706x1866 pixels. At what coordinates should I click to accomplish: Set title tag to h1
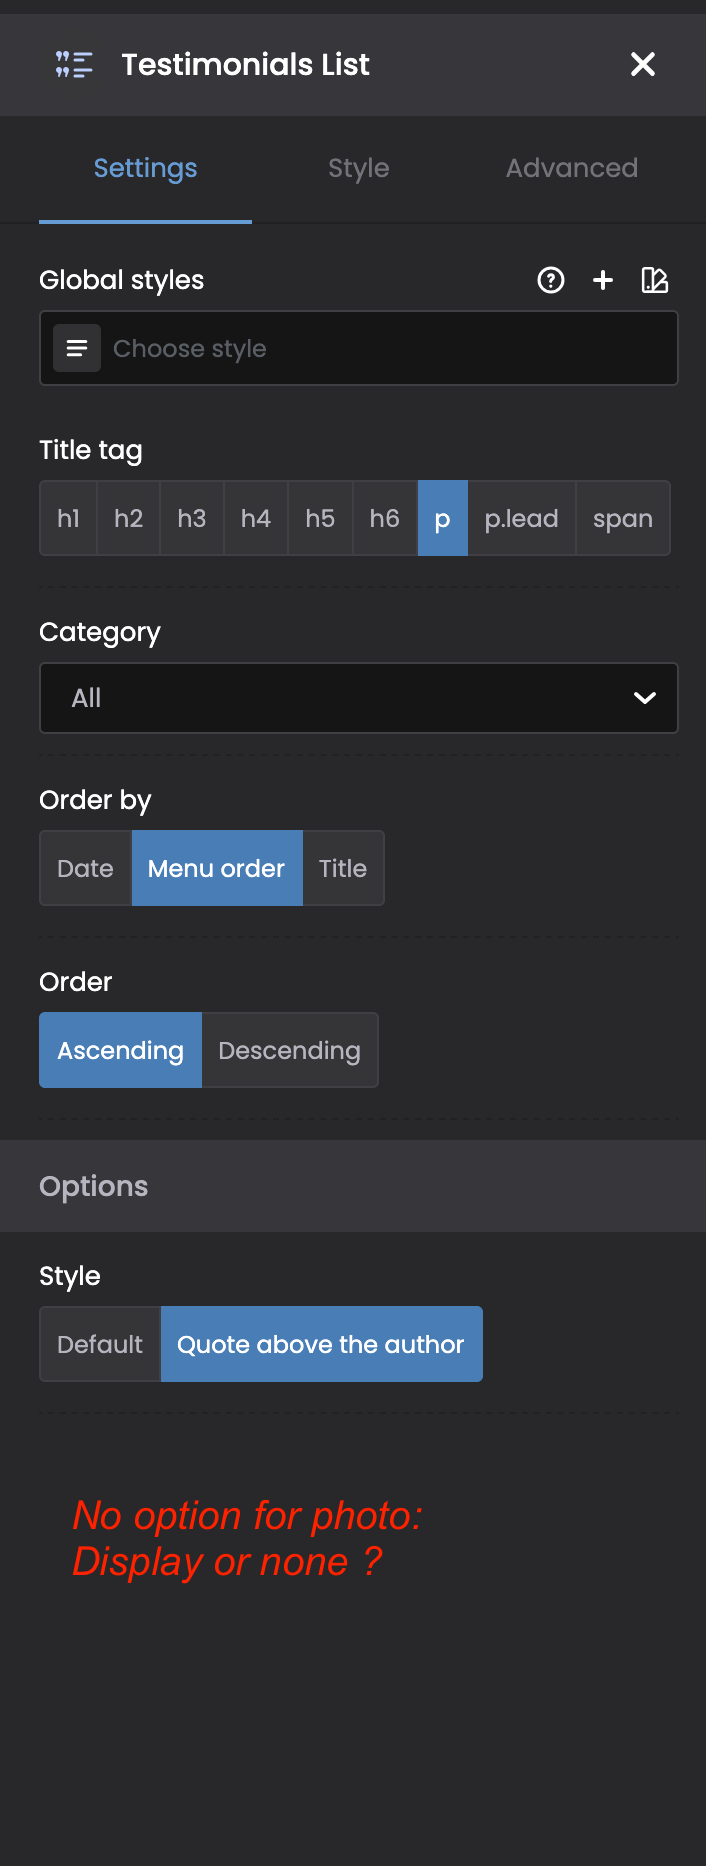(x=68, y=518)
